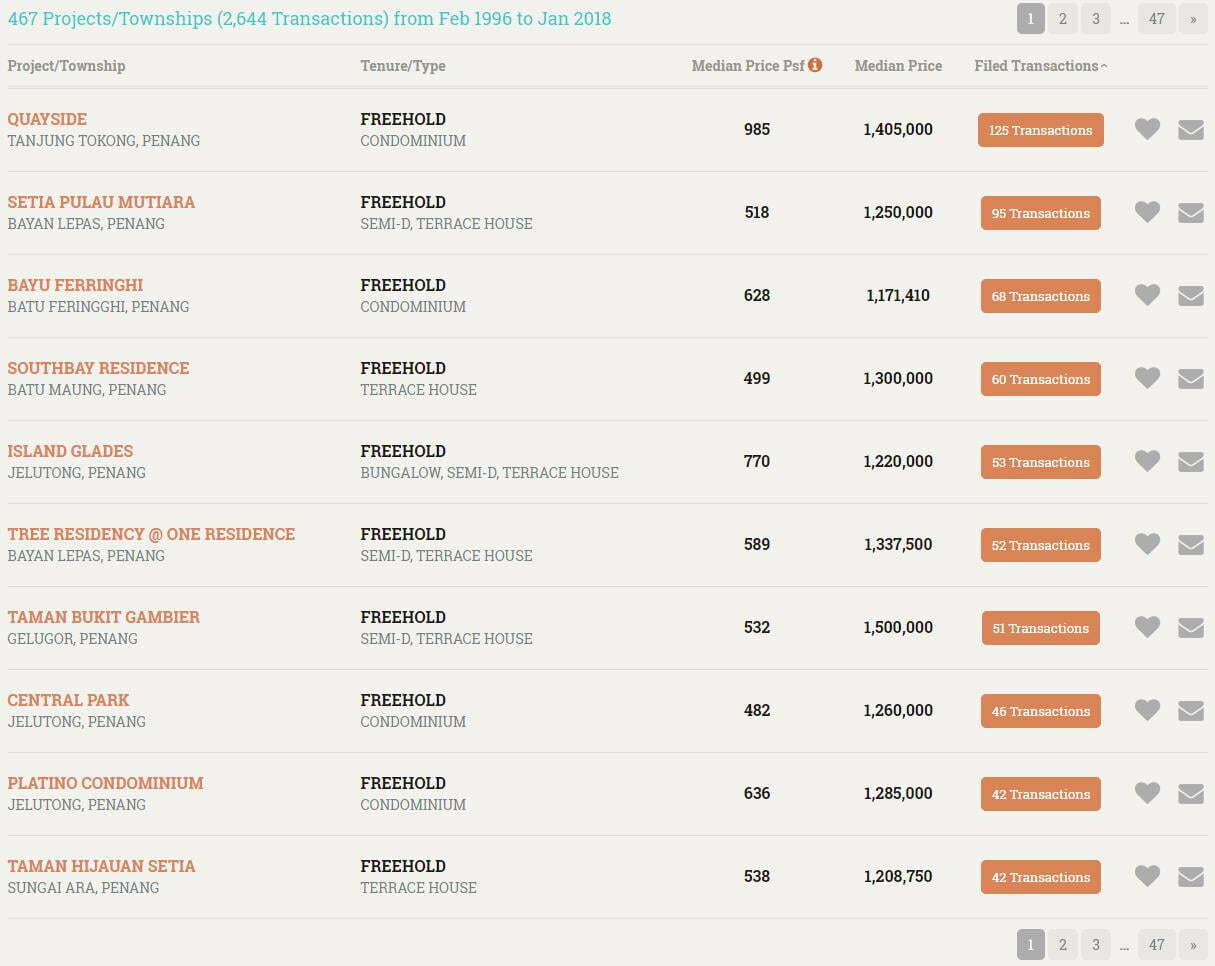Sort by Project/Township column header
1215x966 pixels.
click(66, 66)
